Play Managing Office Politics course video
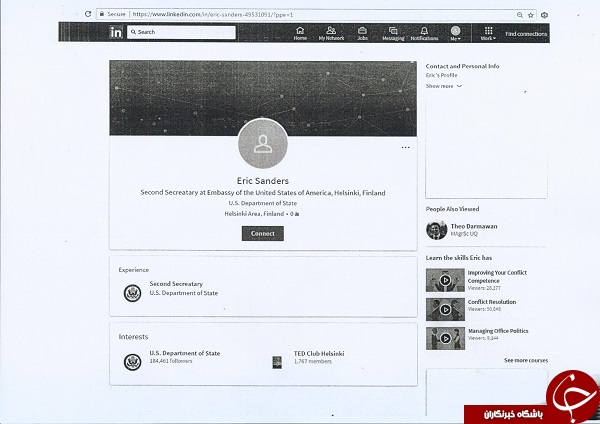Image resolution: width=600 pixels, height=424 pixels. point(445,338)
